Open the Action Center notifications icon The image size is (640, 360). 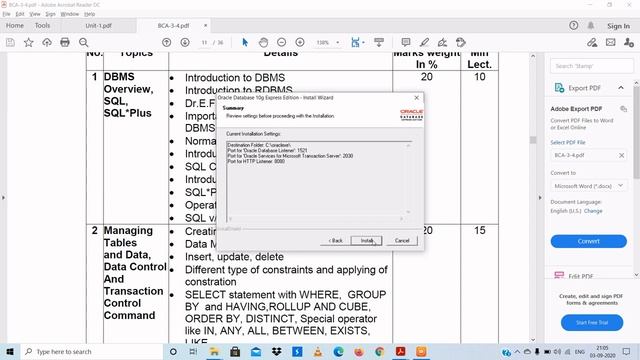627,351
